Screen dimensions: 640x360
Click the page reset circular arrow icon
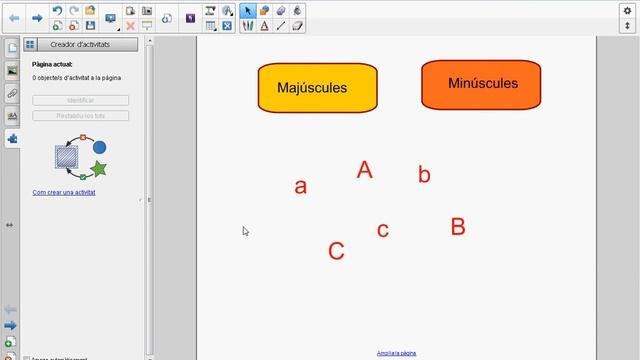click(x=167, y=18)
